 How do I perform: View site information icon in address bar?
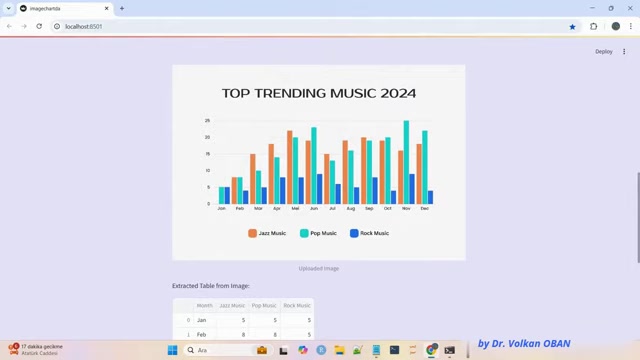coord(57,26)
